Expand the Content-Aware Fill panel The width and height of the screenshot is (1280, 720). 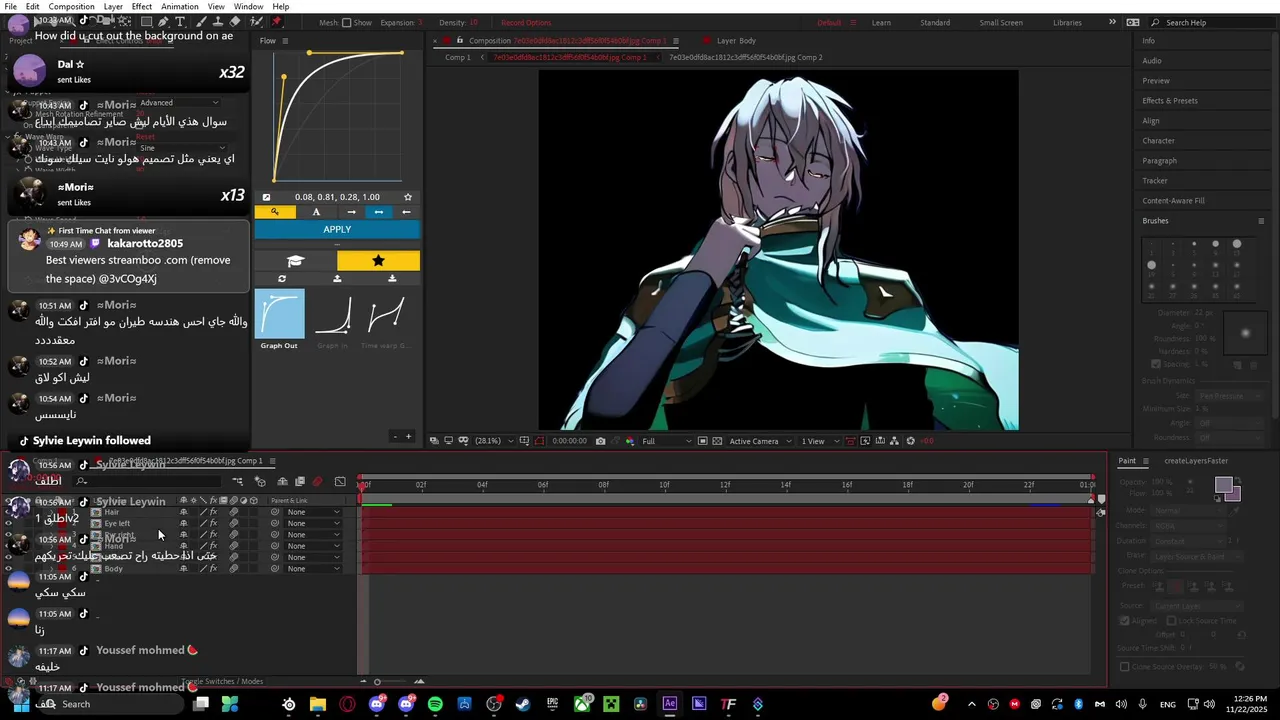pyautogui.click(x=1173, y=201)
